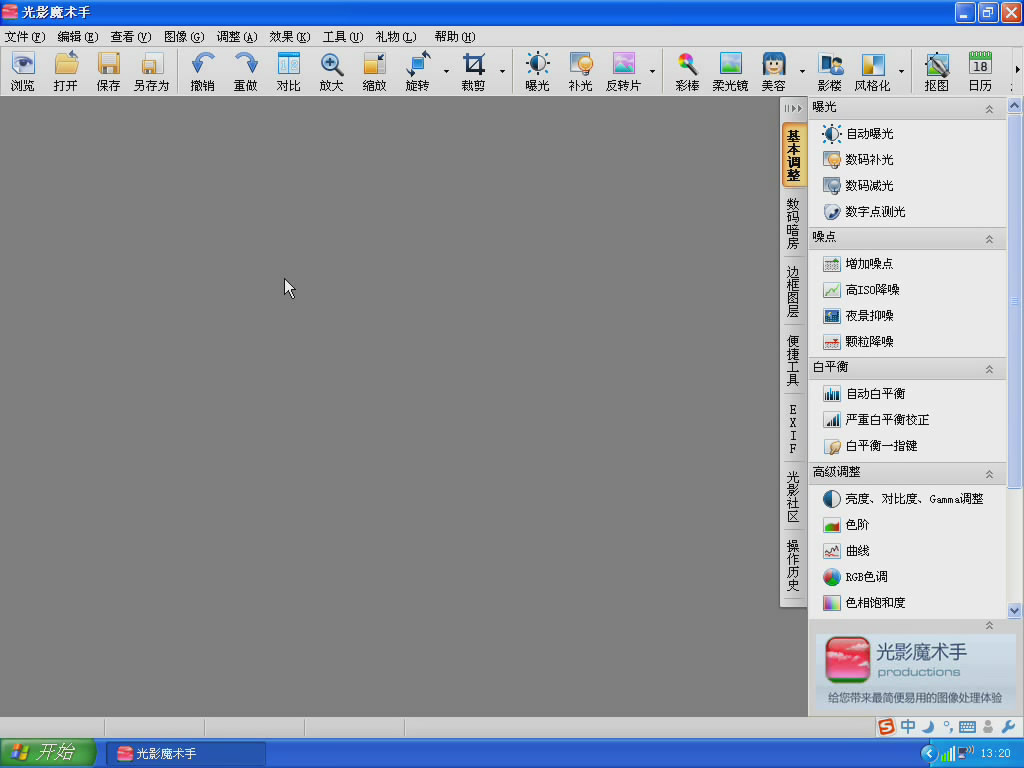Click the 抠图 (Cutout) toolbar icon

(936, 71)
